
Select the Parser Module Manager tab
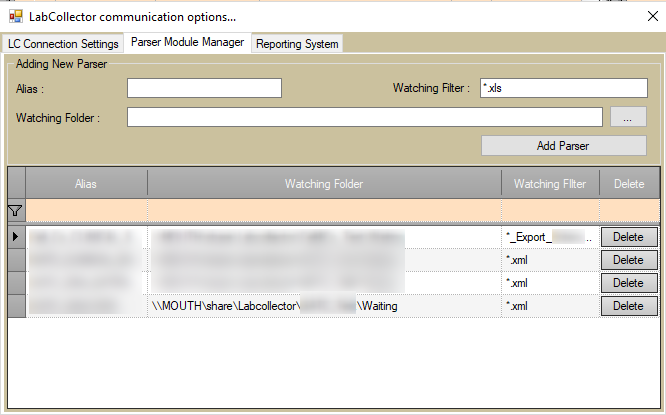pyautogui.click(x=187, y=42)
